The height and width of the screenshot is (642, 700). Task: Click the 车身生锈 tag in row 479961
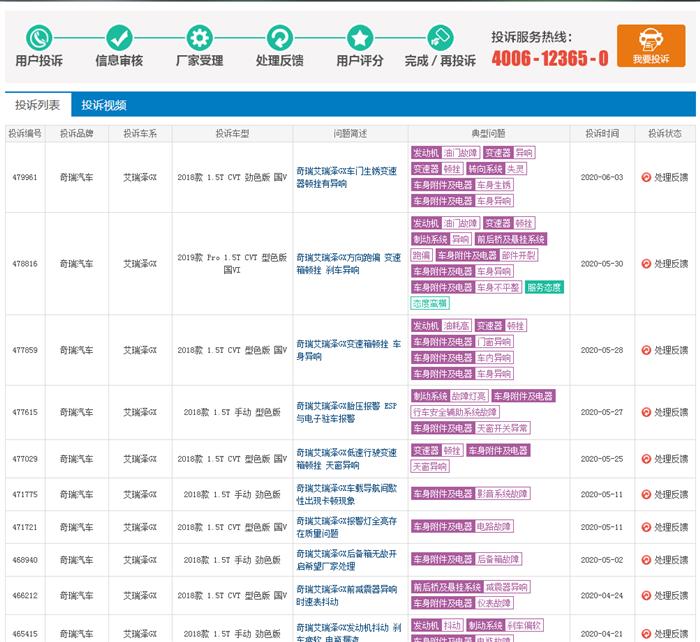tap(493, 185)
